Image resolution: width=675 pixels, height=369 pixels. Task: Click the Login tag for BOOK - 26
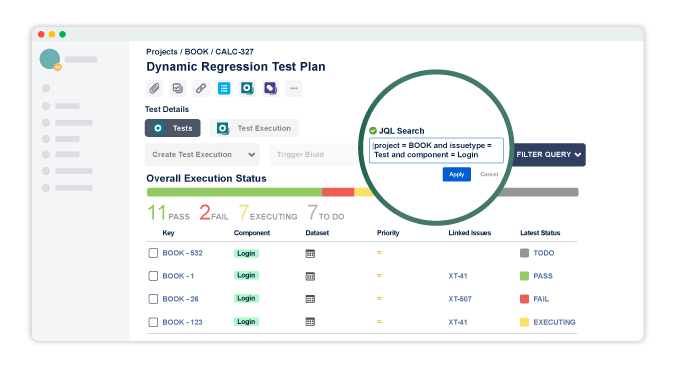[x=246, y=298]
